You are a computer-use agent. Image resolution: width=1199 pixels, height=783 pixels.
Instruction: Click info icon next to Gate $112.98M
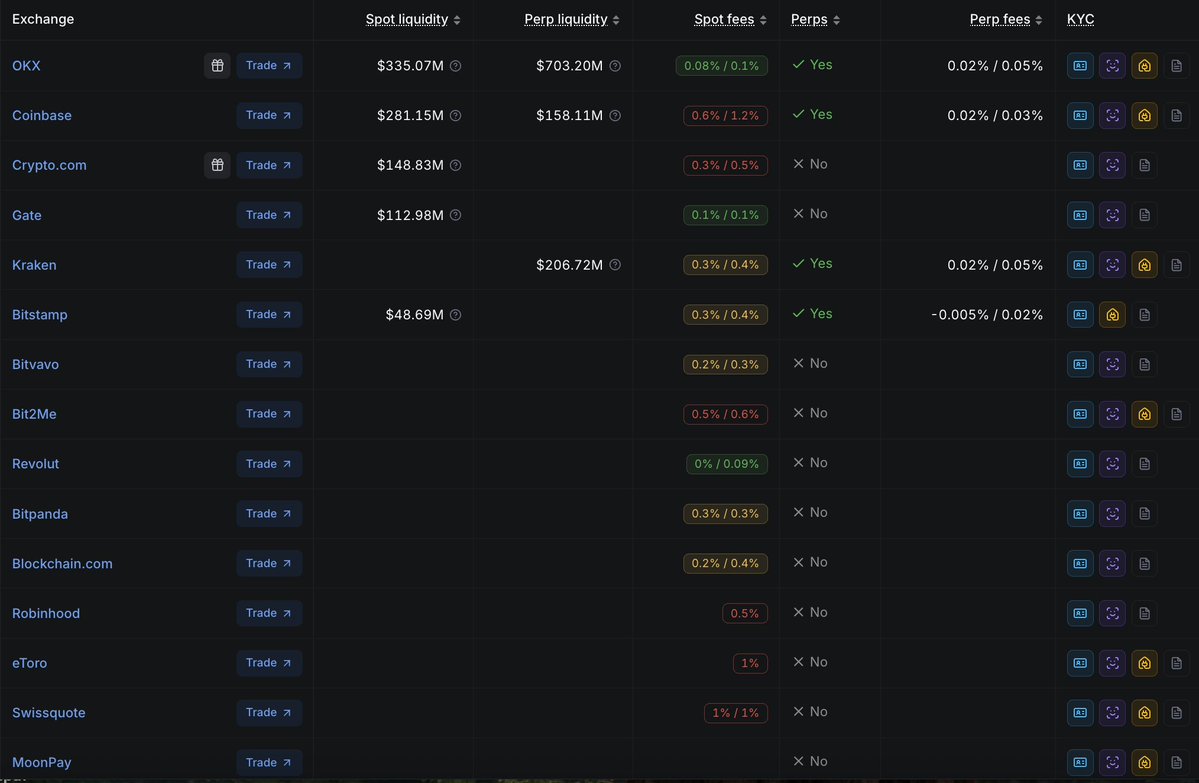coord(456,215)
